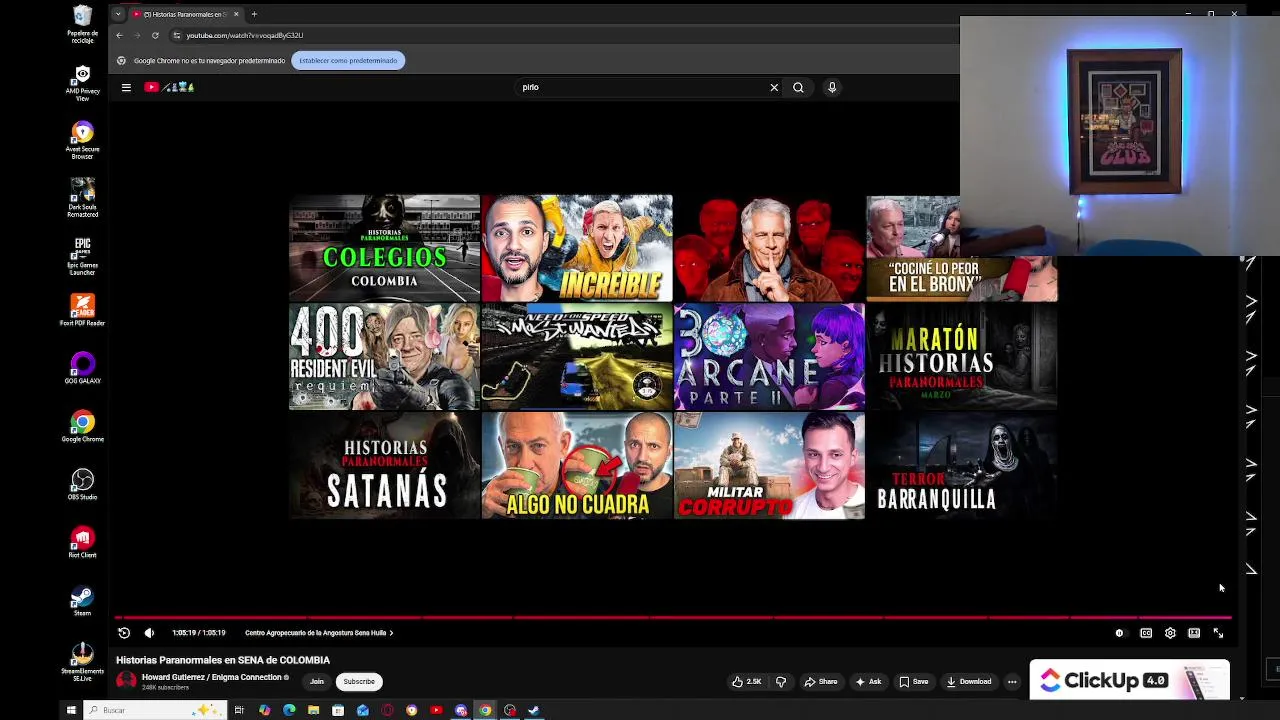Image resolution: width=1280 pixels, height=720 pixels.
Task: Save the video to a playlist
Action: 913,682
